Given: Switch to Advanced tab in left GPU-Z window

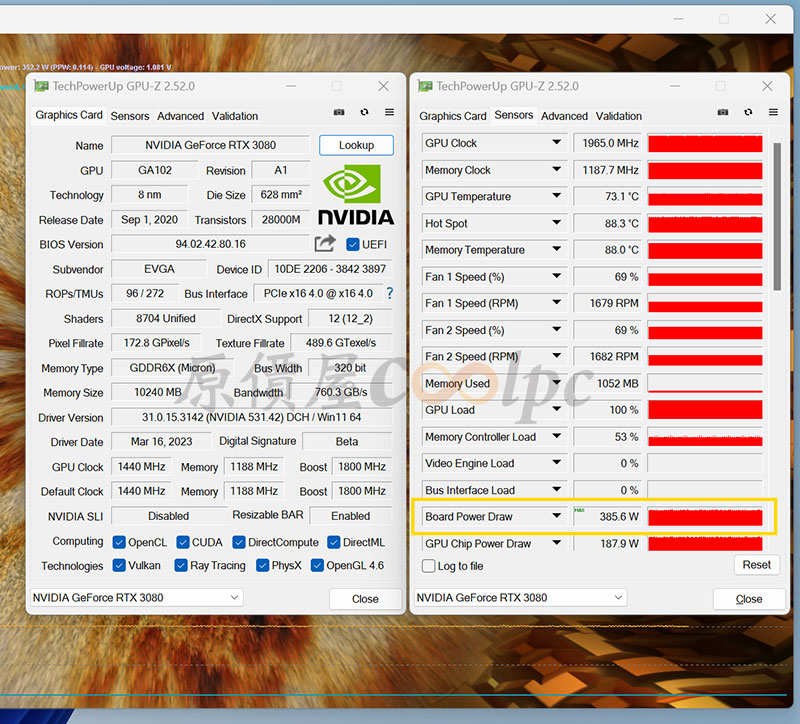Looking at the screenshot, I should 180,116.
